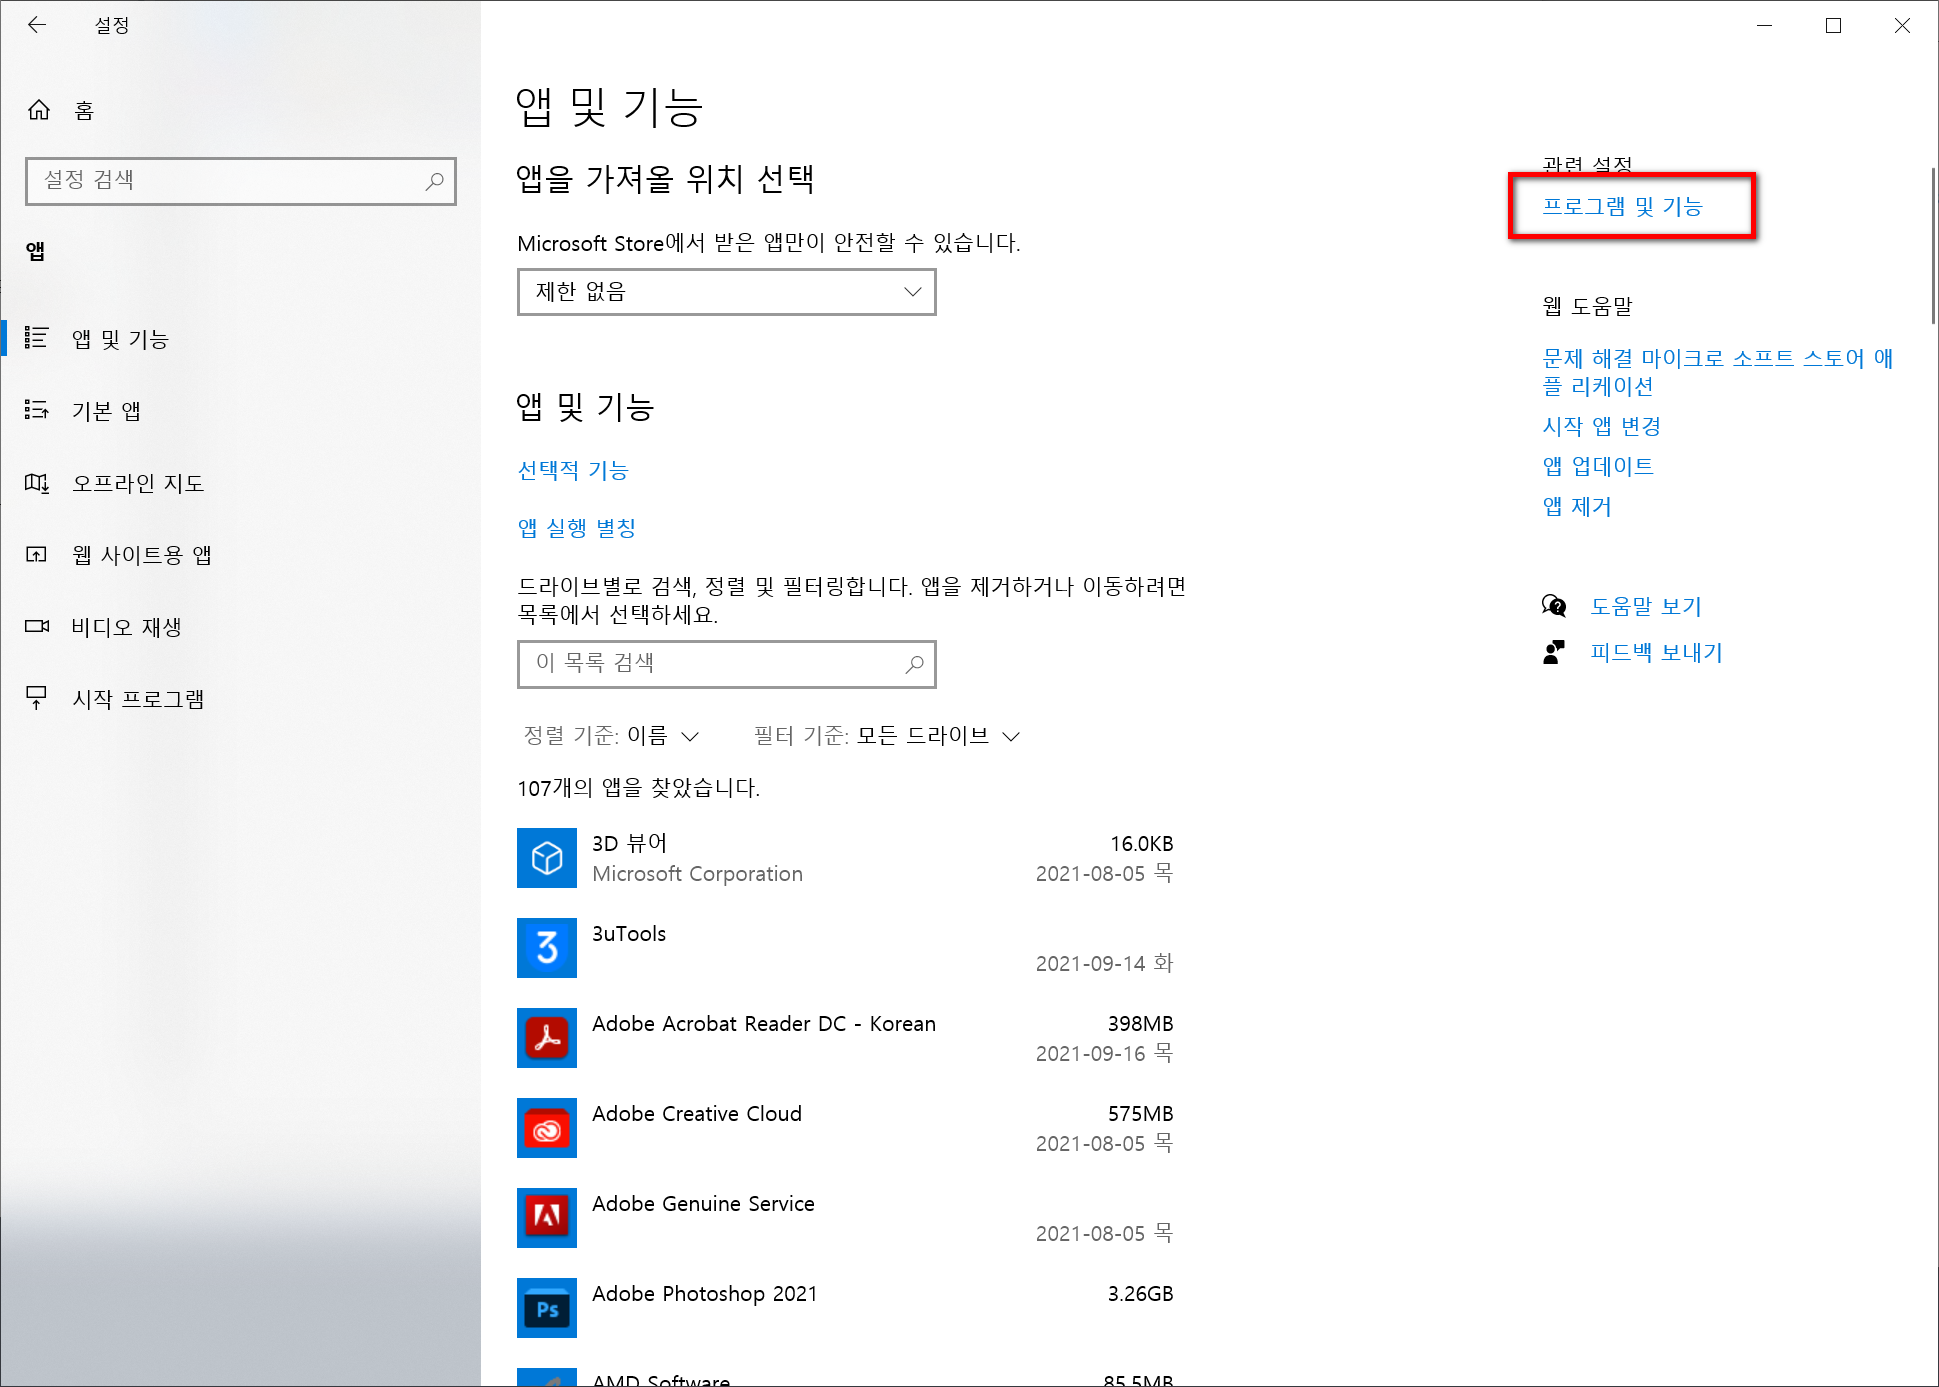Select the Adobe Photoshop 2021 name
Viewport: 1939px width, 1387px height.
[705, 1293]
